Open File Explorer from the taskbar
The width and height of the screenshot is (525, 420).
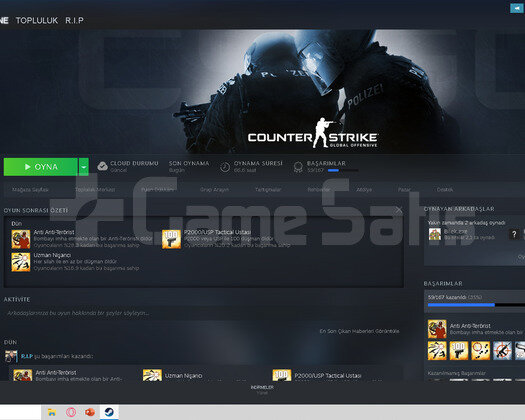point(52,412)
